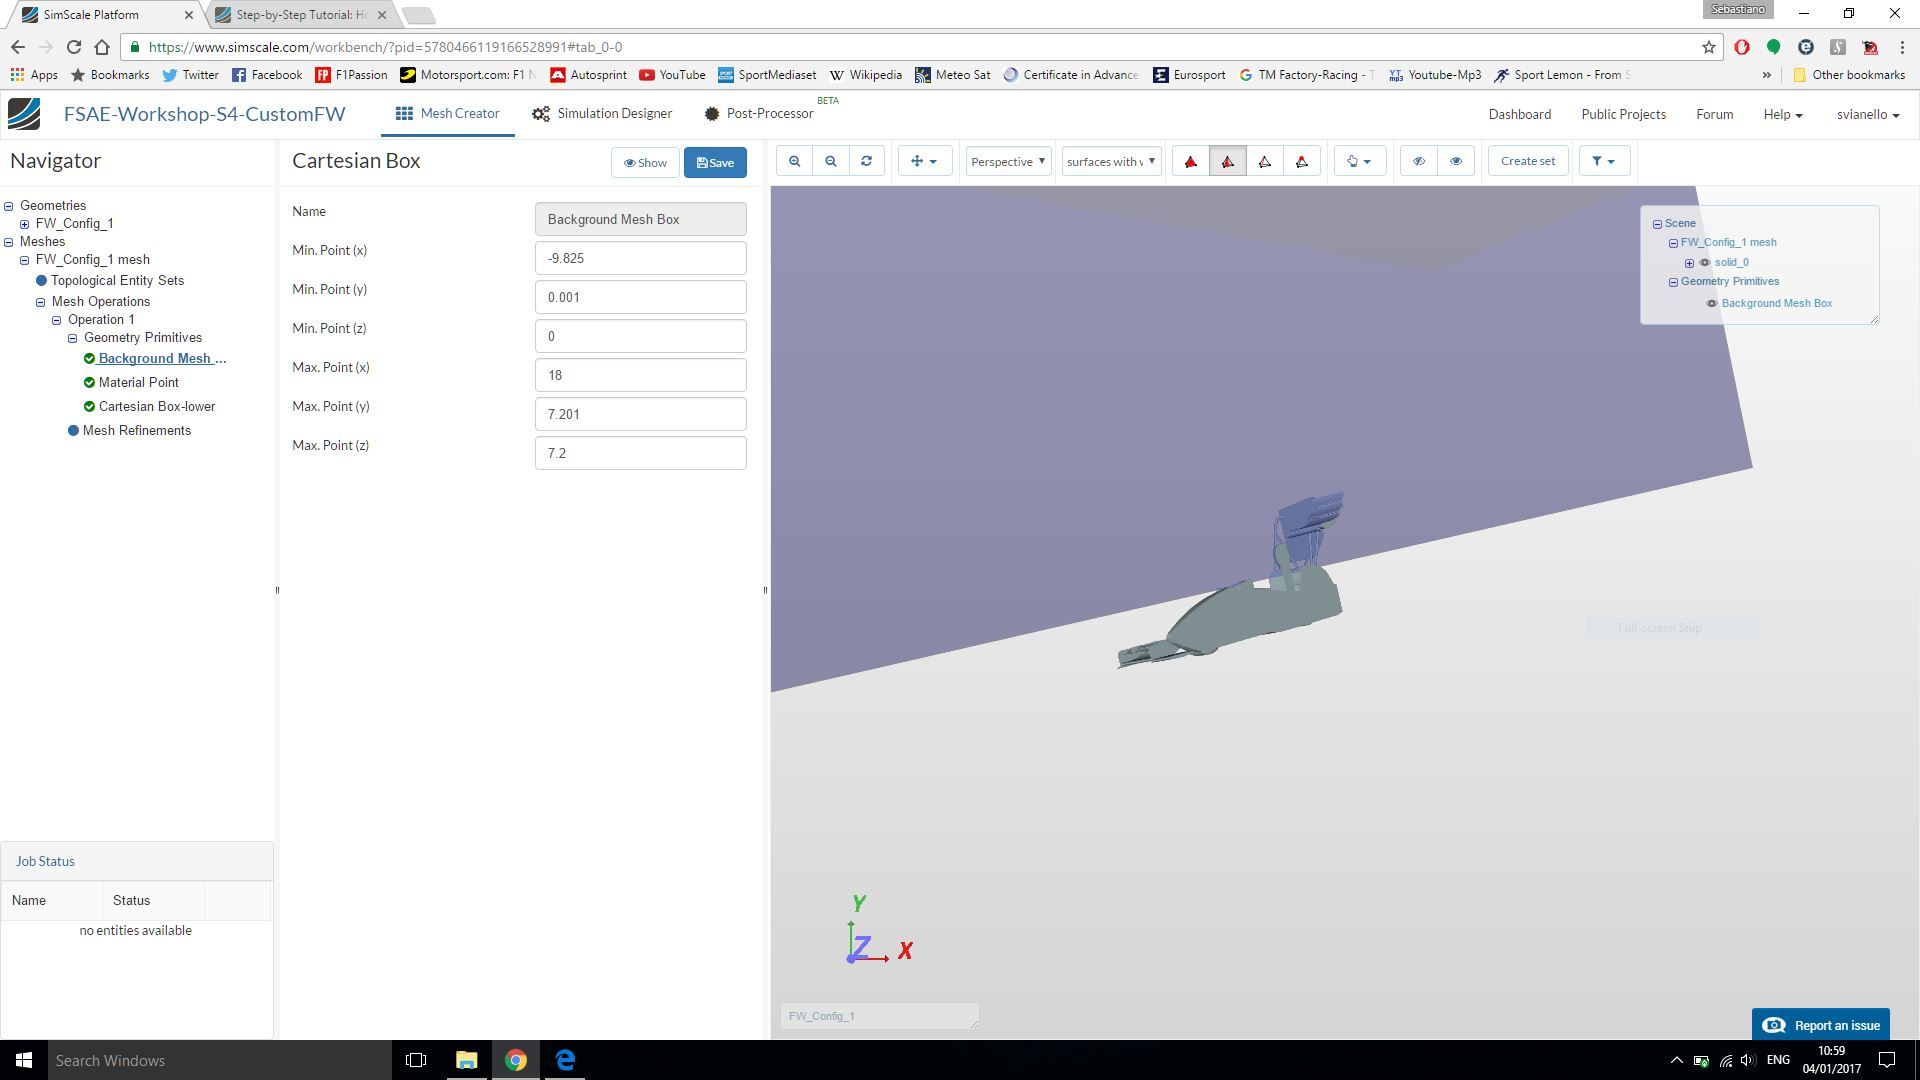Open the filter funnel dropdown

(x=1603, y=161)
